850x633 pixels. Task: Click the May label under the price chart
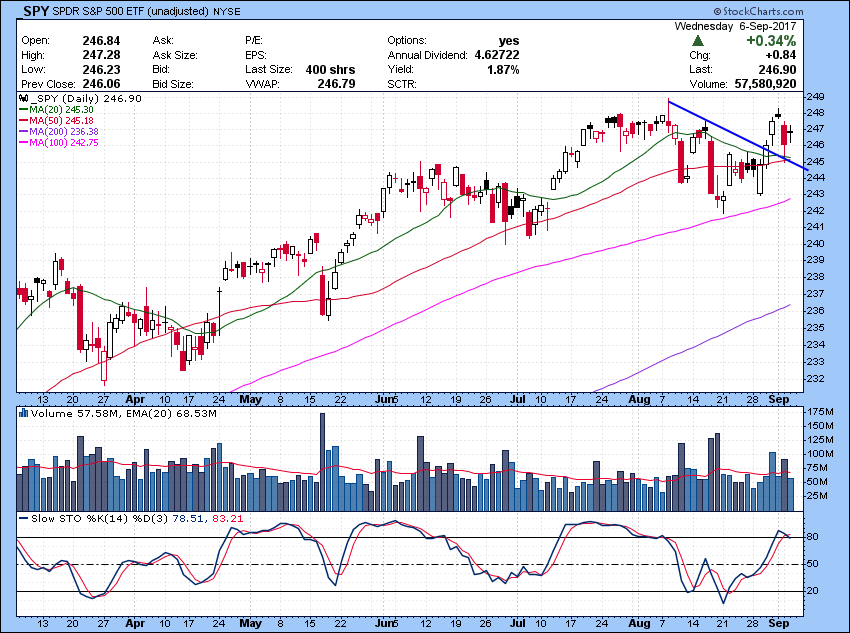click(250, 399)
